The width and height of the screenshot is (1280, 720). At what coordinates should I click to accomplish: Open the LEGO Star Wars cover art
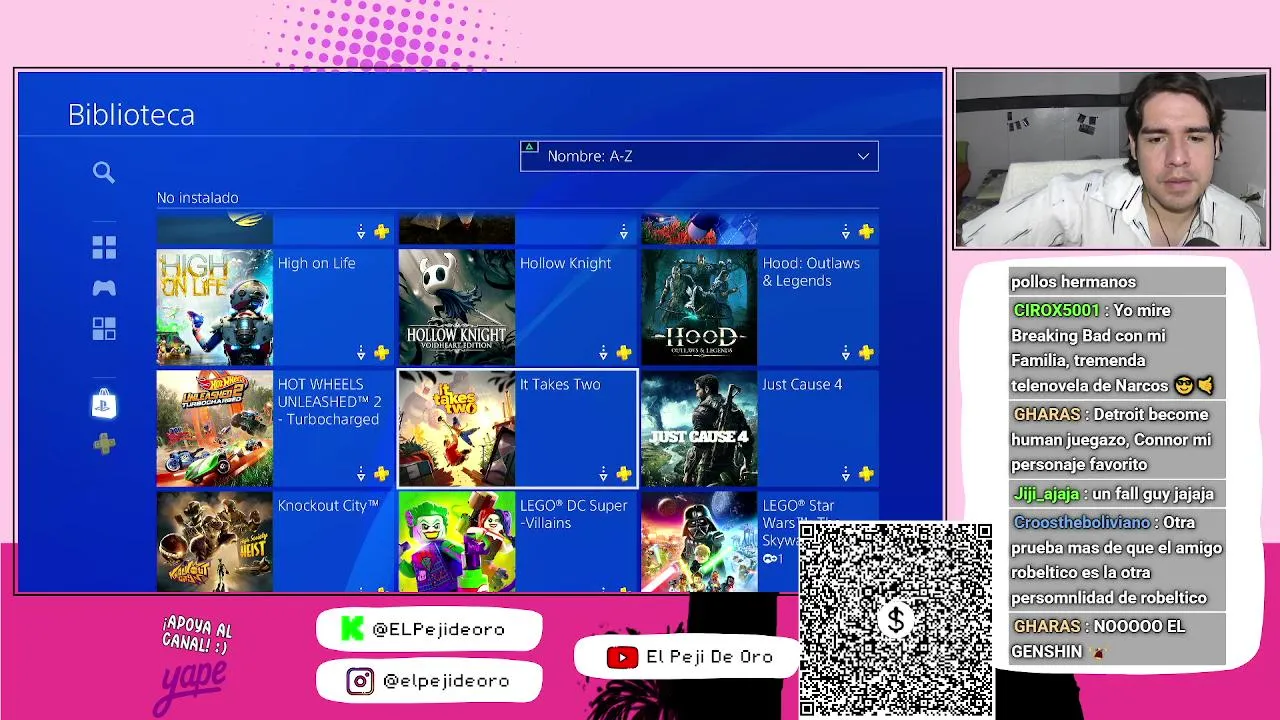point(699,542)
